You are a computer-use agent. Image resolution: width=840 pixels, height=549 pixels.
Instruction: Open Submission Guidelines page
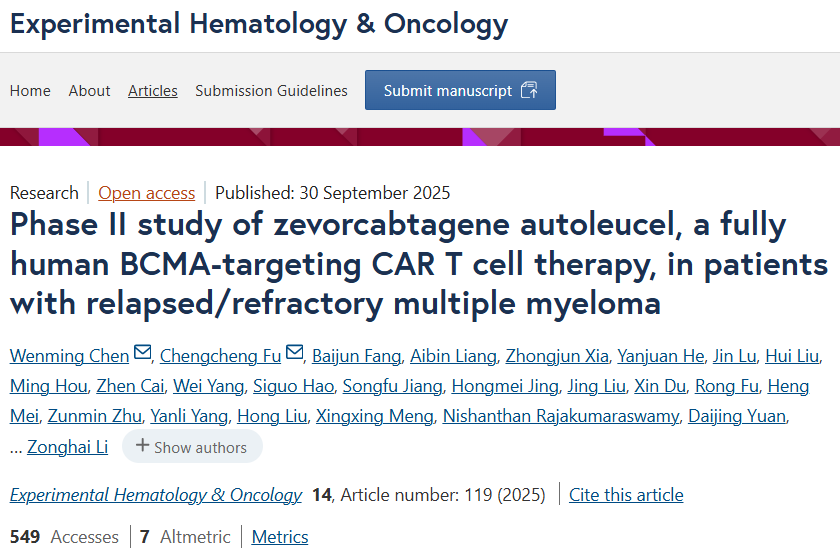271,90
